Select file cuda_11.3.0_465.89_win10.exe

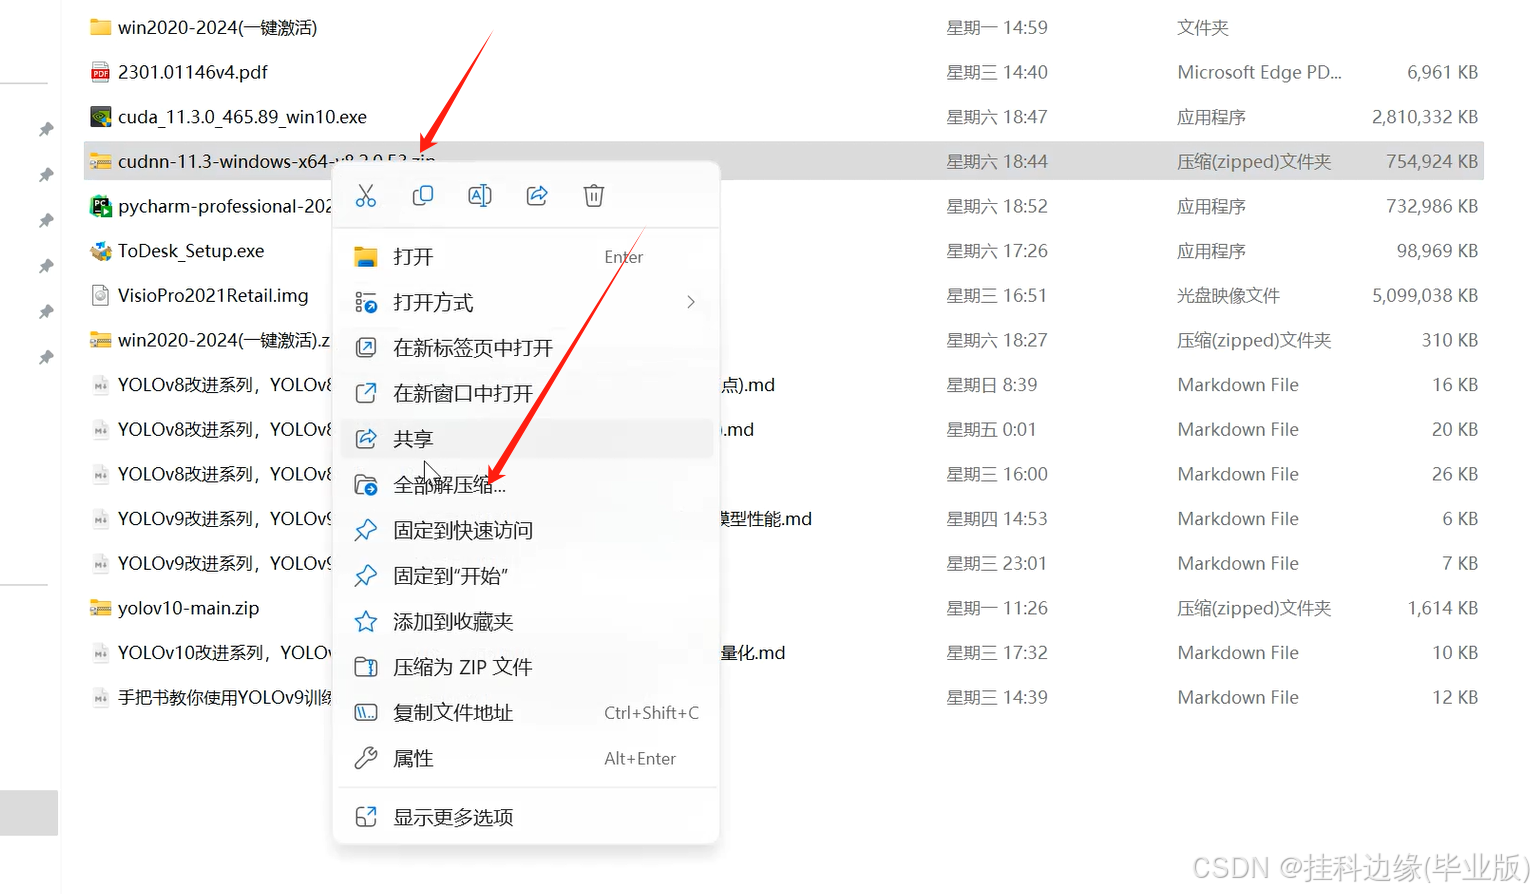242,117
